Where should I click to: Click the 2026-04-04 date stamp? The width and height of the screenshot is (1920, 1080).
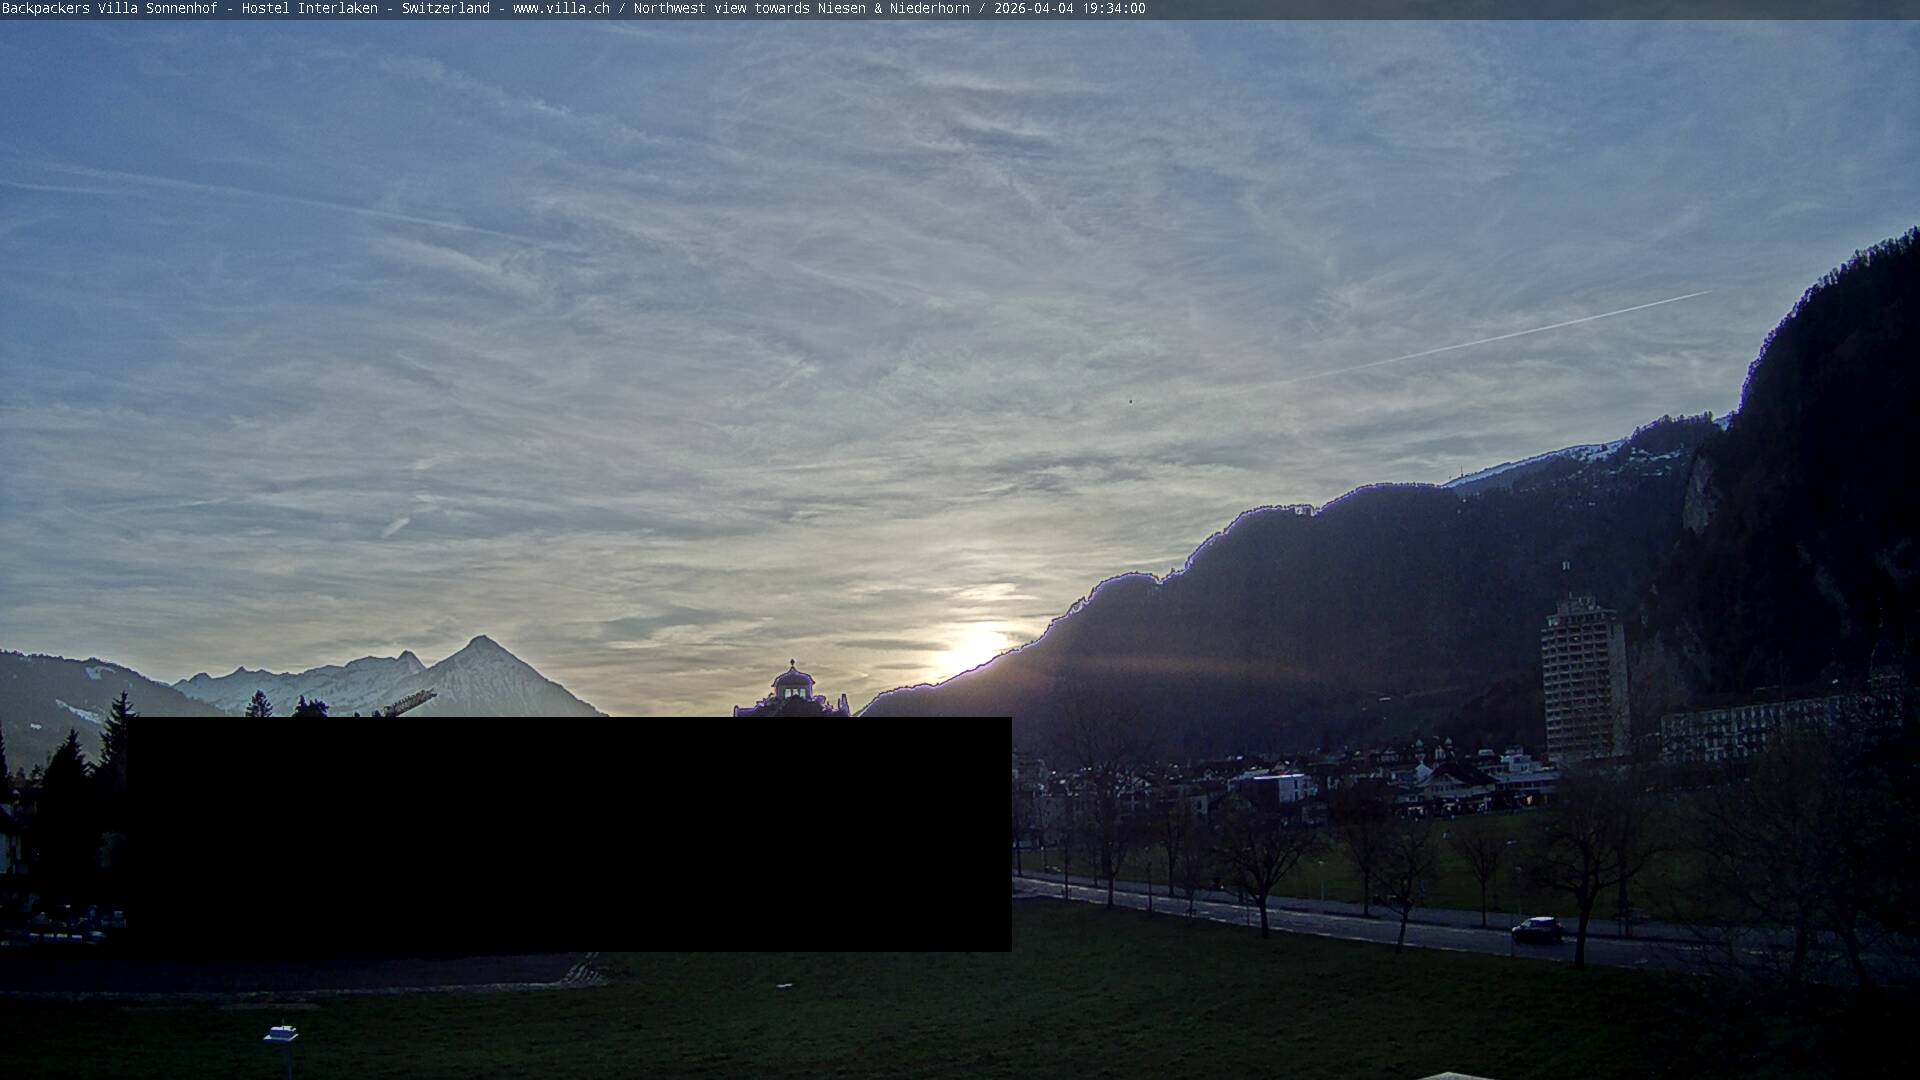pyautogui.click(x=1036, y=10)
